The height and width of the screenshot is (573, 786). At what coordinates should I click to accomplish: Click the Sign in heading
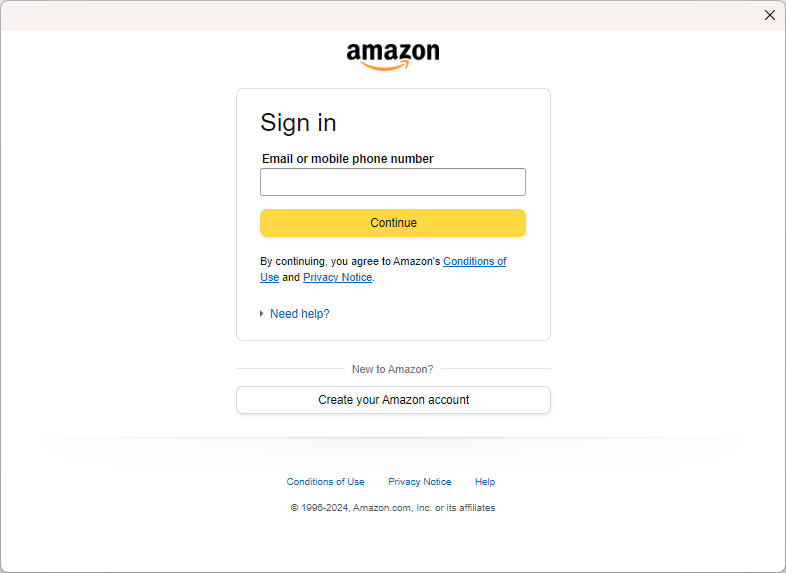[298, 123]
